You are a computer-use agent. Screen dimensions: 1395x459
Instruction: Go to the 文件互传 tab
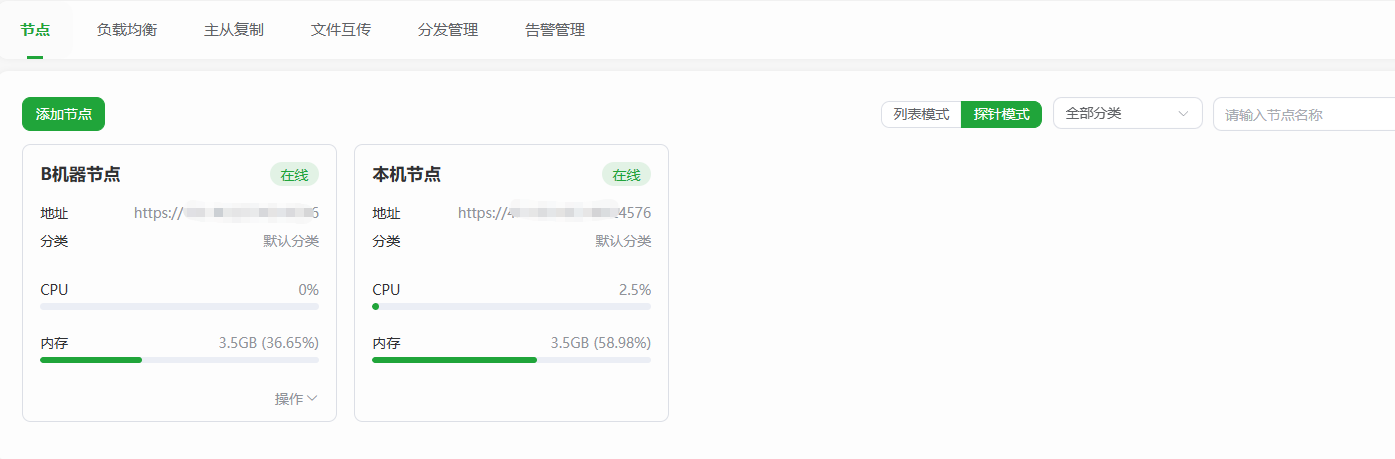pos(341,30)
